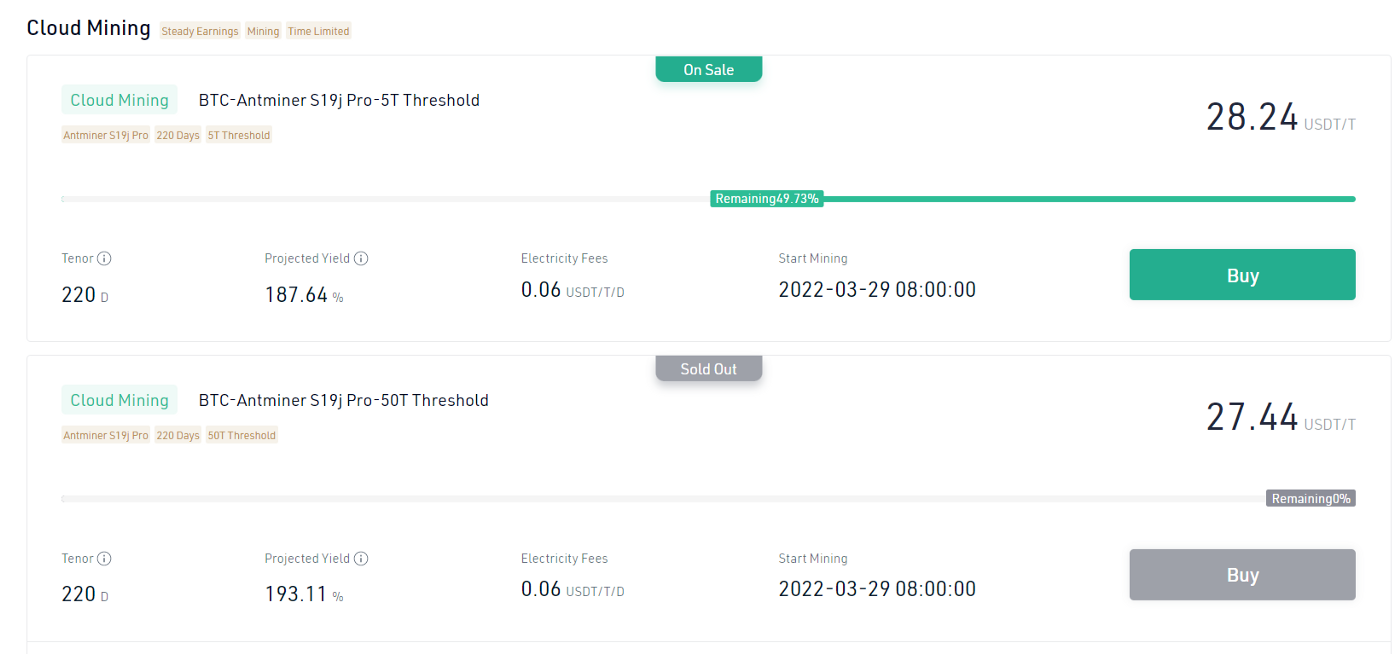Click the Tenor info icon in Sold Out listing

point(104,558)
